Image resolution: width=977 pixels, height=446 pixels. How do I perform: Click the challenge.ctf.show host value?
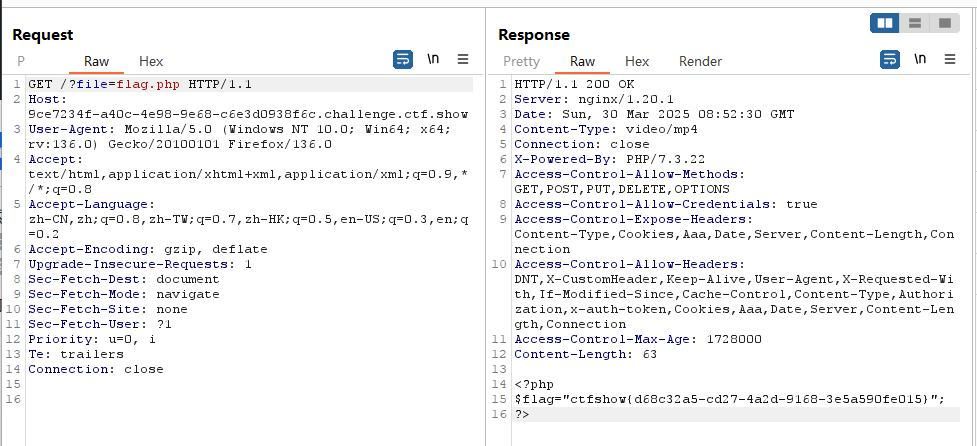click(249, 114)
